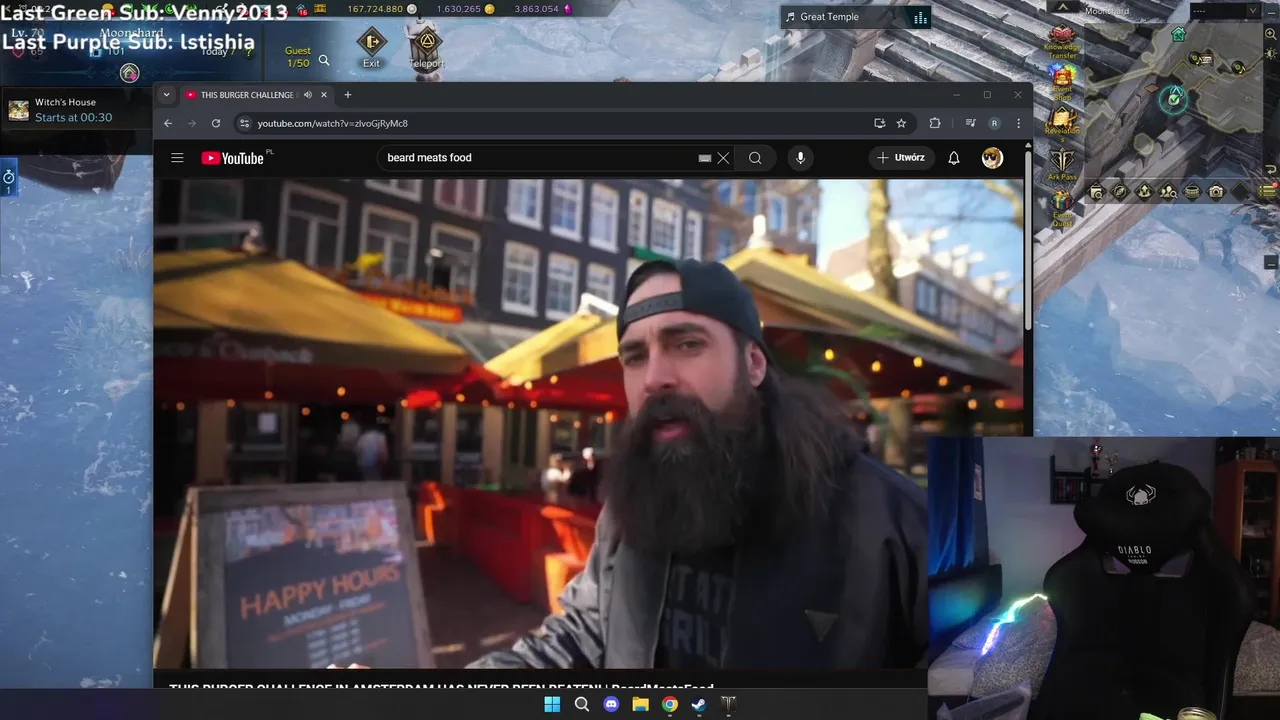The width and height of the screenshot is (1280, 720).
Task: Select the THIS BURGER CHALLENGE tab
Action: 248,95
